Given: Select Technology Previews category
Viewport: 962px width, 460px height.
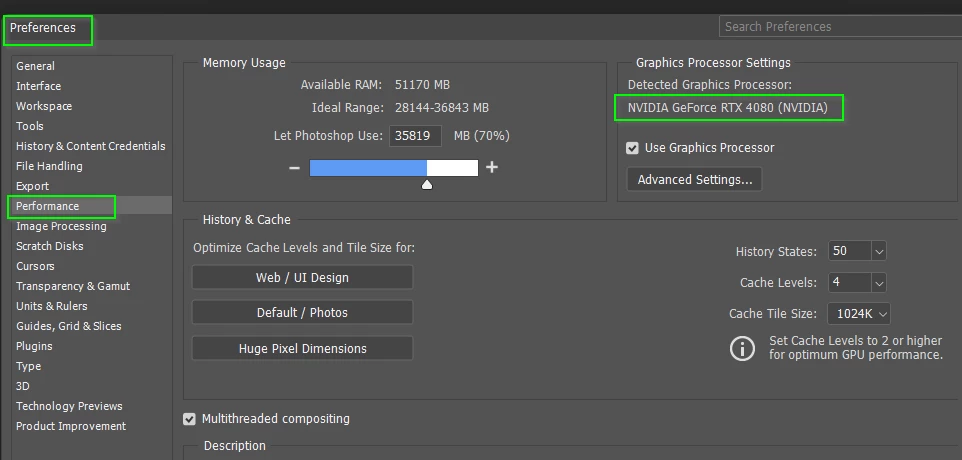Looking at the screenshot, I should coord(69,406).
